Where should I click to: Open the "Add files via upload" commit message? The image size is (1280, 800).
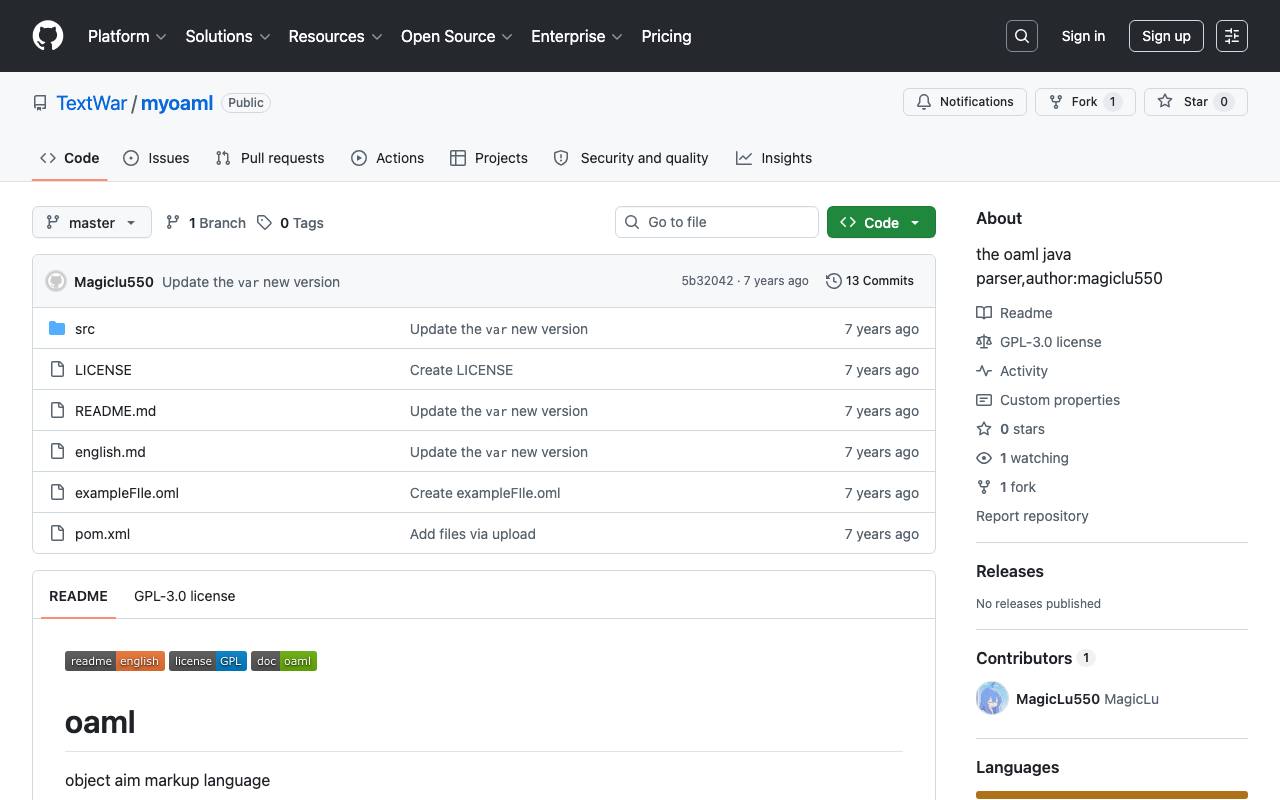point(473,534)
